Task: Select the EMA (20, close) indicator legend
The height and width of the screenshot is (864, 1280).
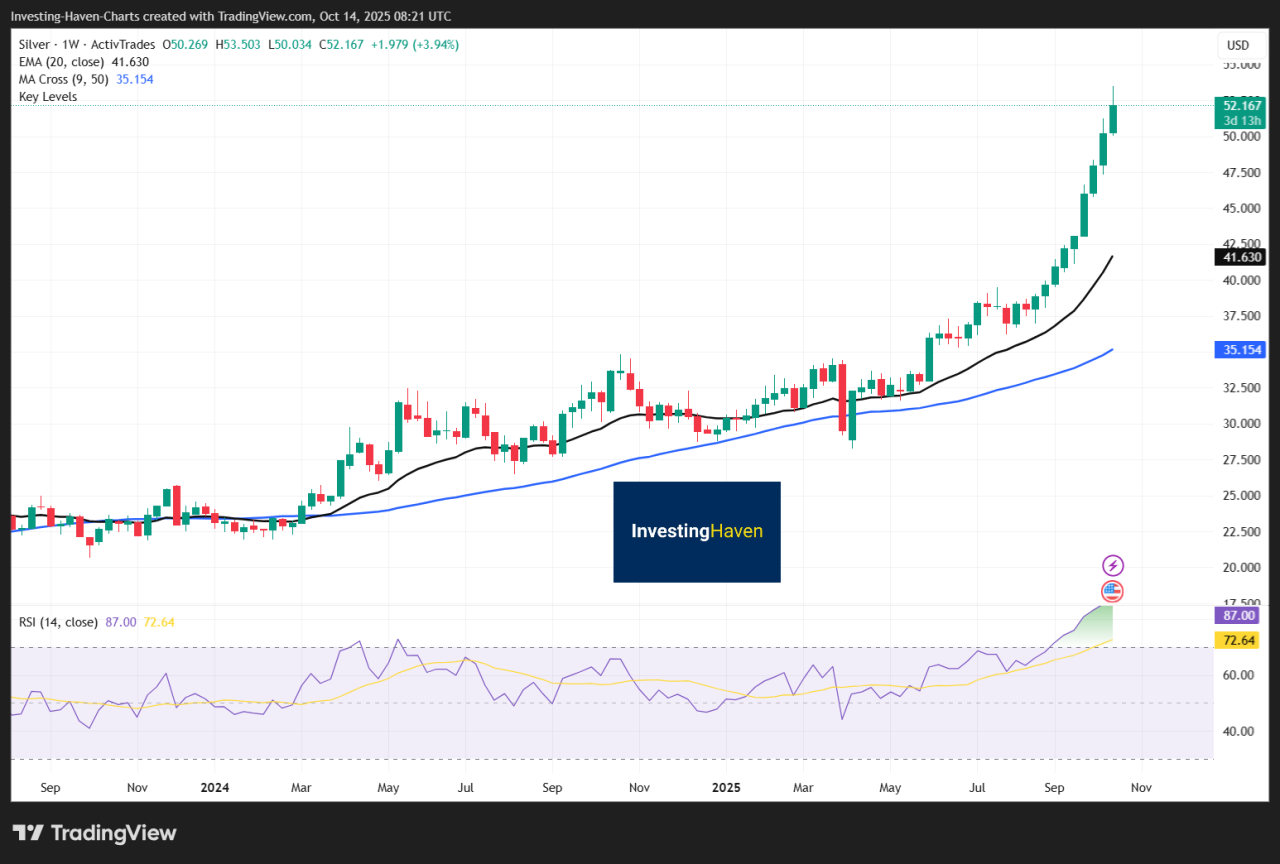Action: pos(66,62)
